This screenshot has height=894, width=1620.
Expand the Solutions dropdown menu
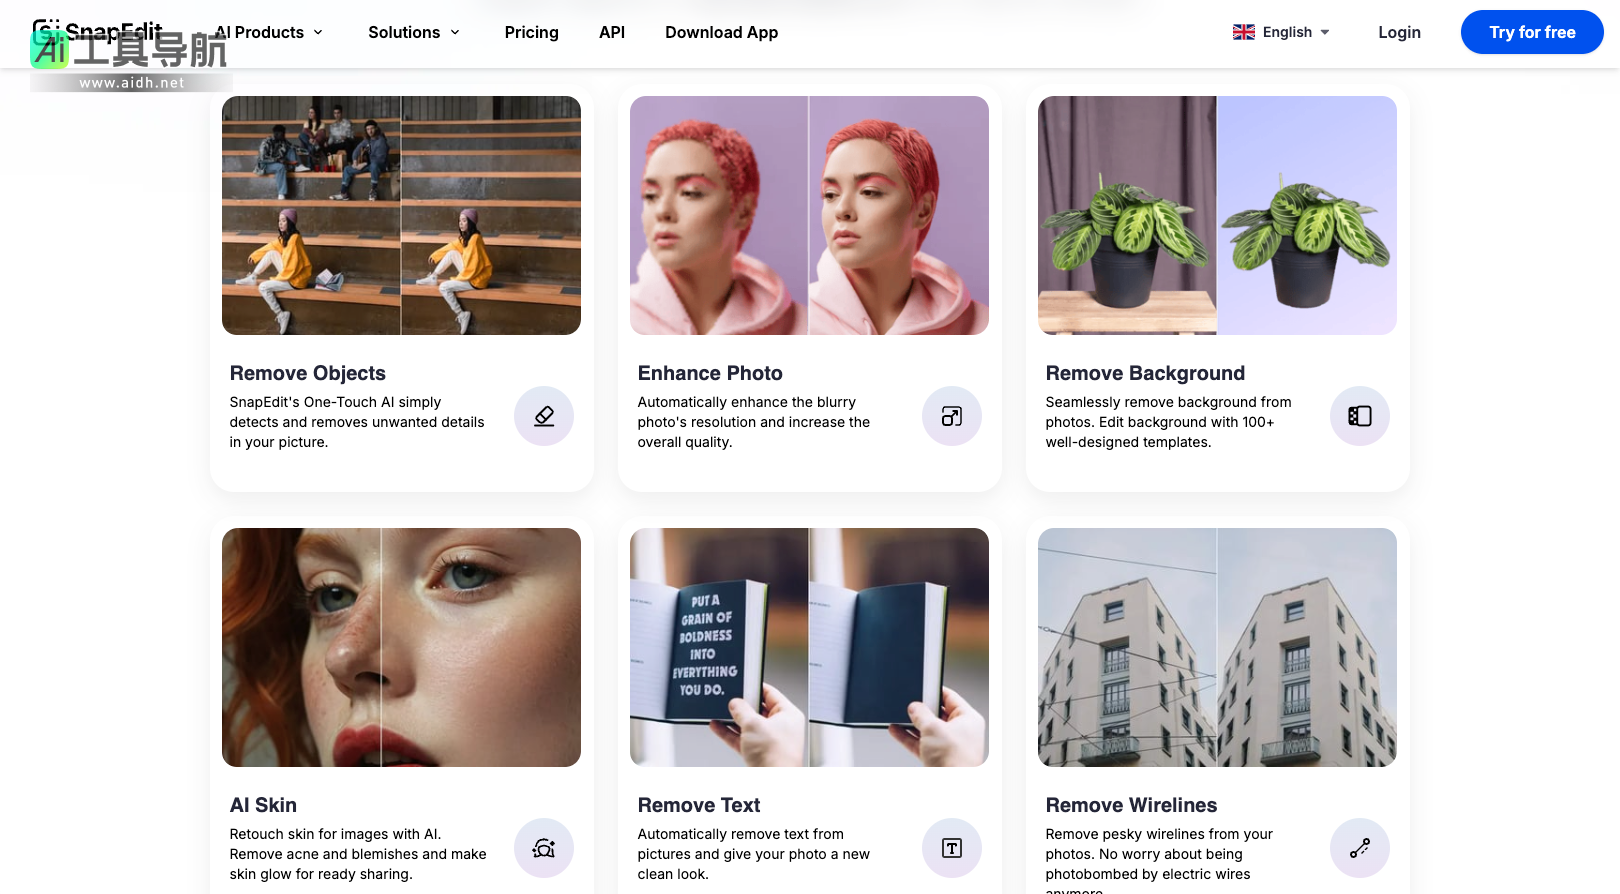click(x=414, y=32)
